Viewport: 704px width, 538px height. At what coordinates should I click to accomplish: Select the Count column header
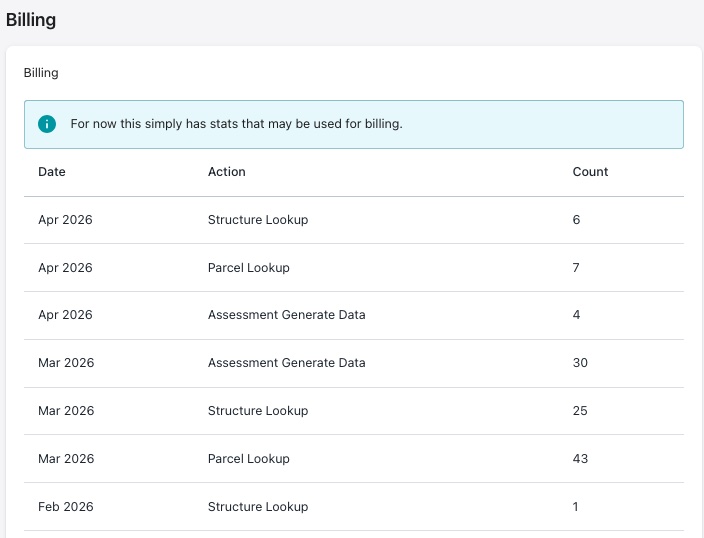pos(590,172)
